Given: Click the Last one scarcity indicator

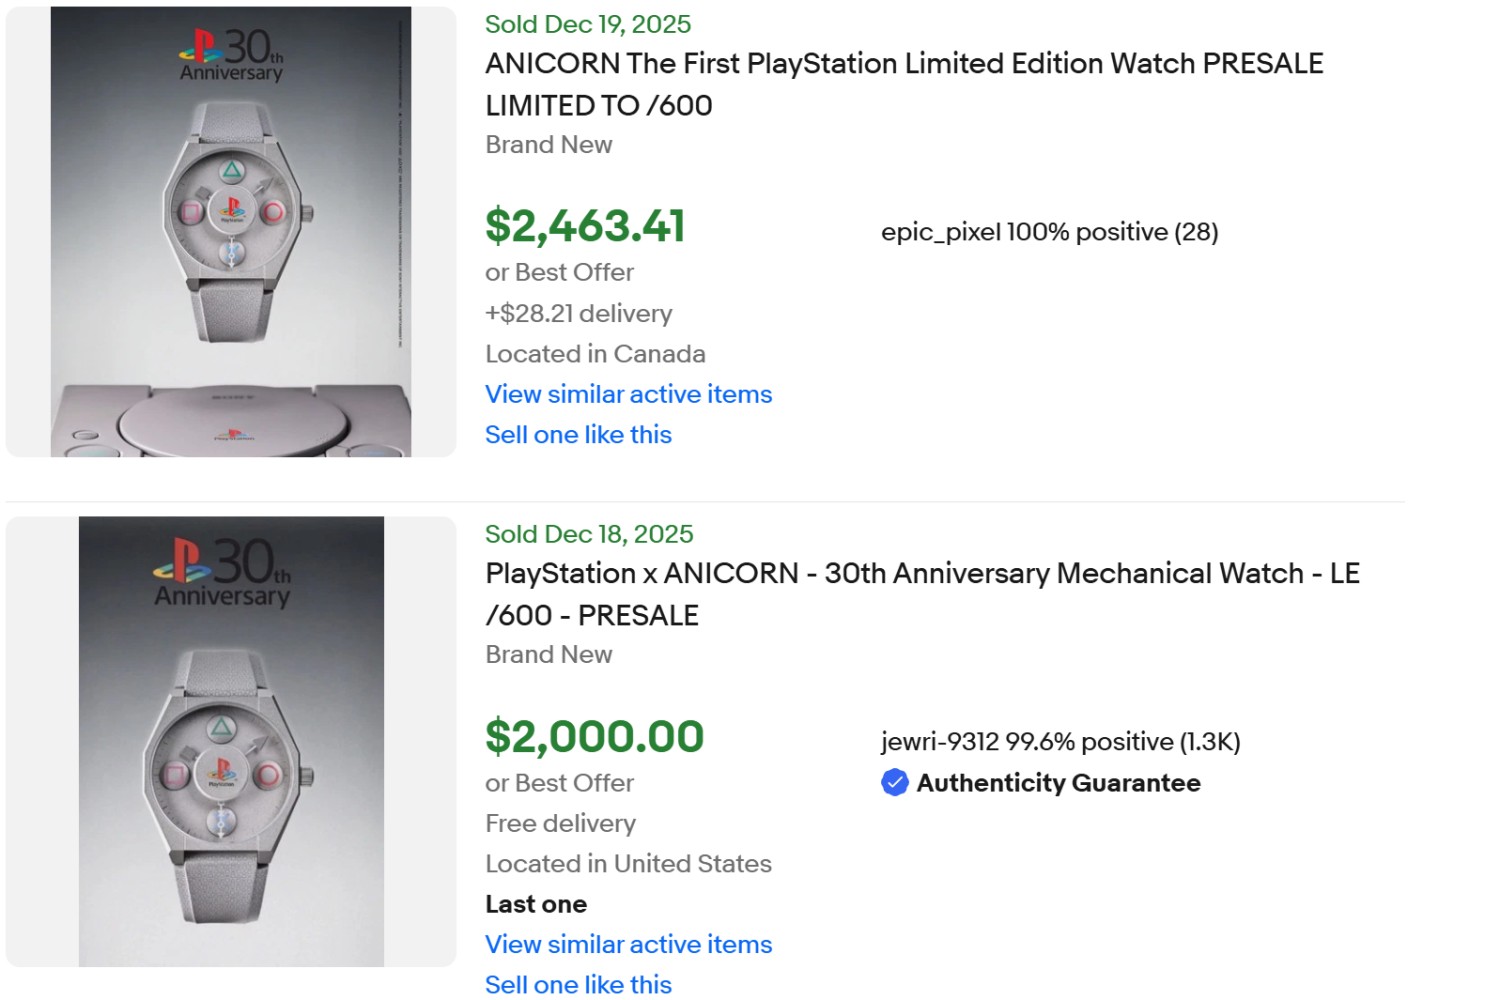Looking at the screenshot, I should [x=535, y=904].
